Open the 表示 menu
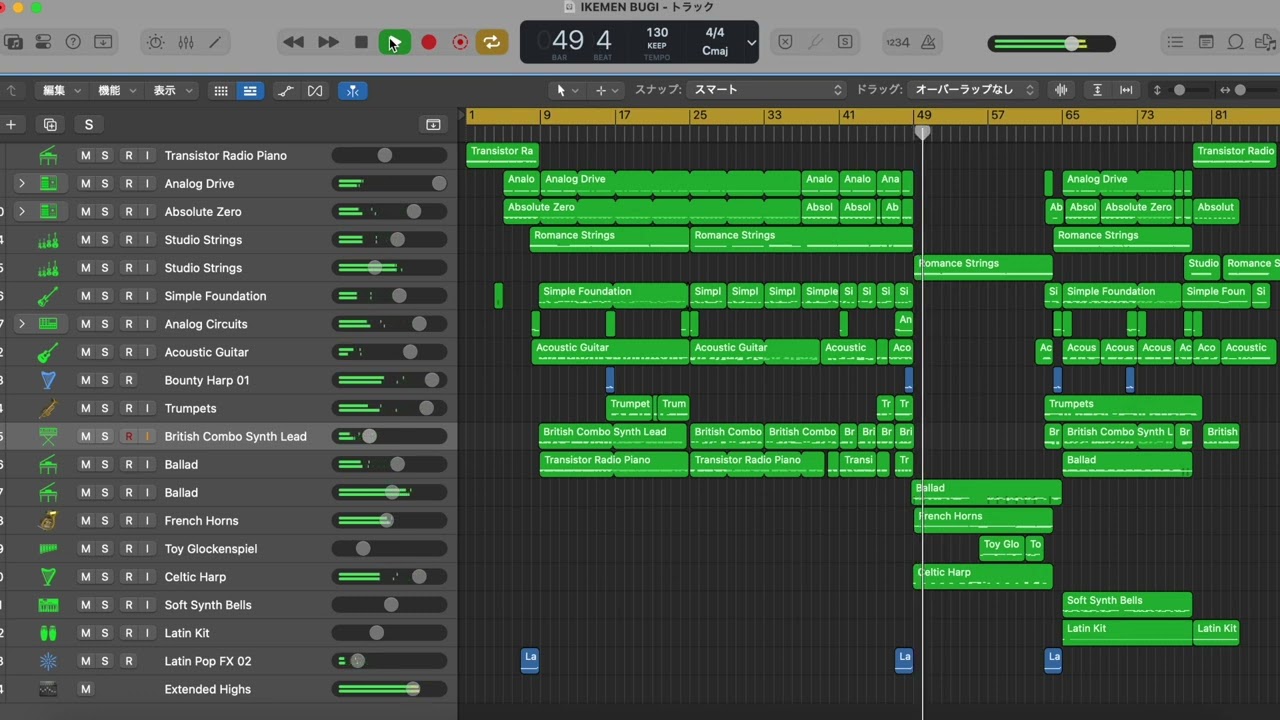Viewport: 1280px width, 720px height. [x=172, y=90]
